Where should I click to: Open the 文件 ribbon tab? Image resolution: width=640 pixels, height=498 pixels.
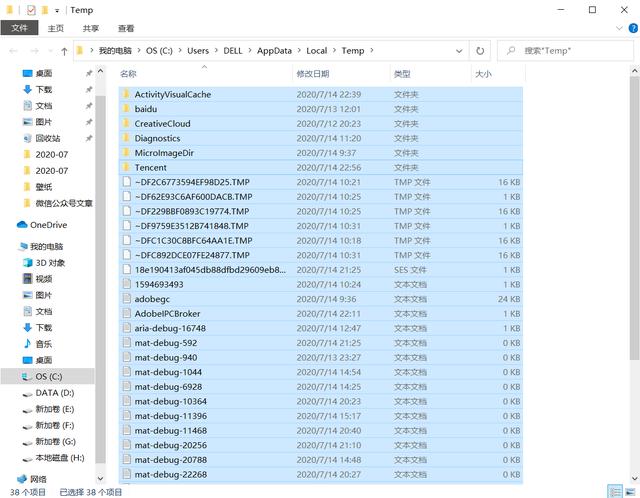[19, 28]
